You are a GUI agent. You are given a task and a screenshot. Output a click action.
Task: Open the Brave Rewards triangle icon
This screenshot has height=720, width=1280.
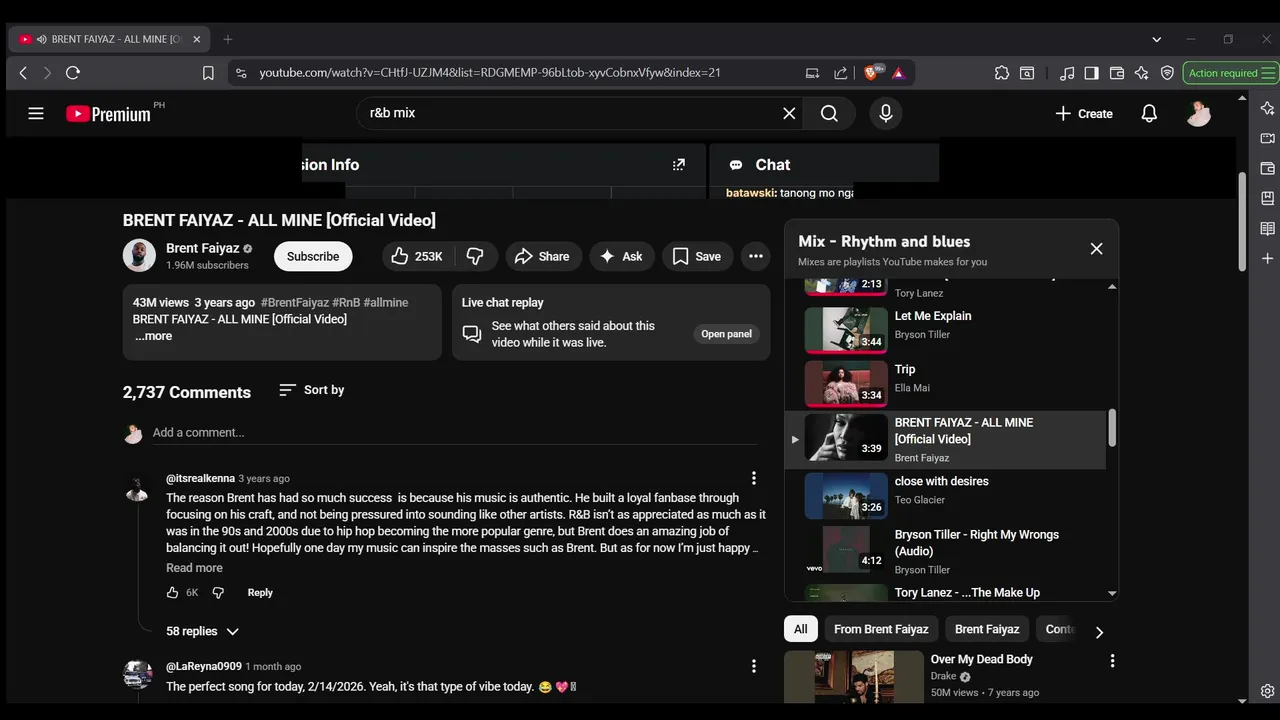coord(898,72)
